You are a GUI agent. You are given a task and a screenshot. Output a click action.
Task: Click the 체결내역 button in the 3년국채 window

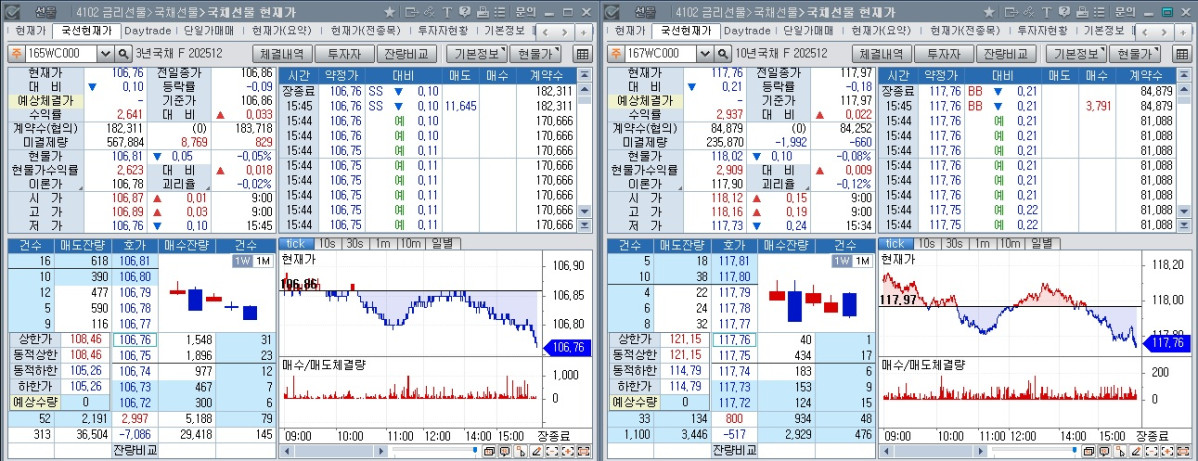pos(282,54)
